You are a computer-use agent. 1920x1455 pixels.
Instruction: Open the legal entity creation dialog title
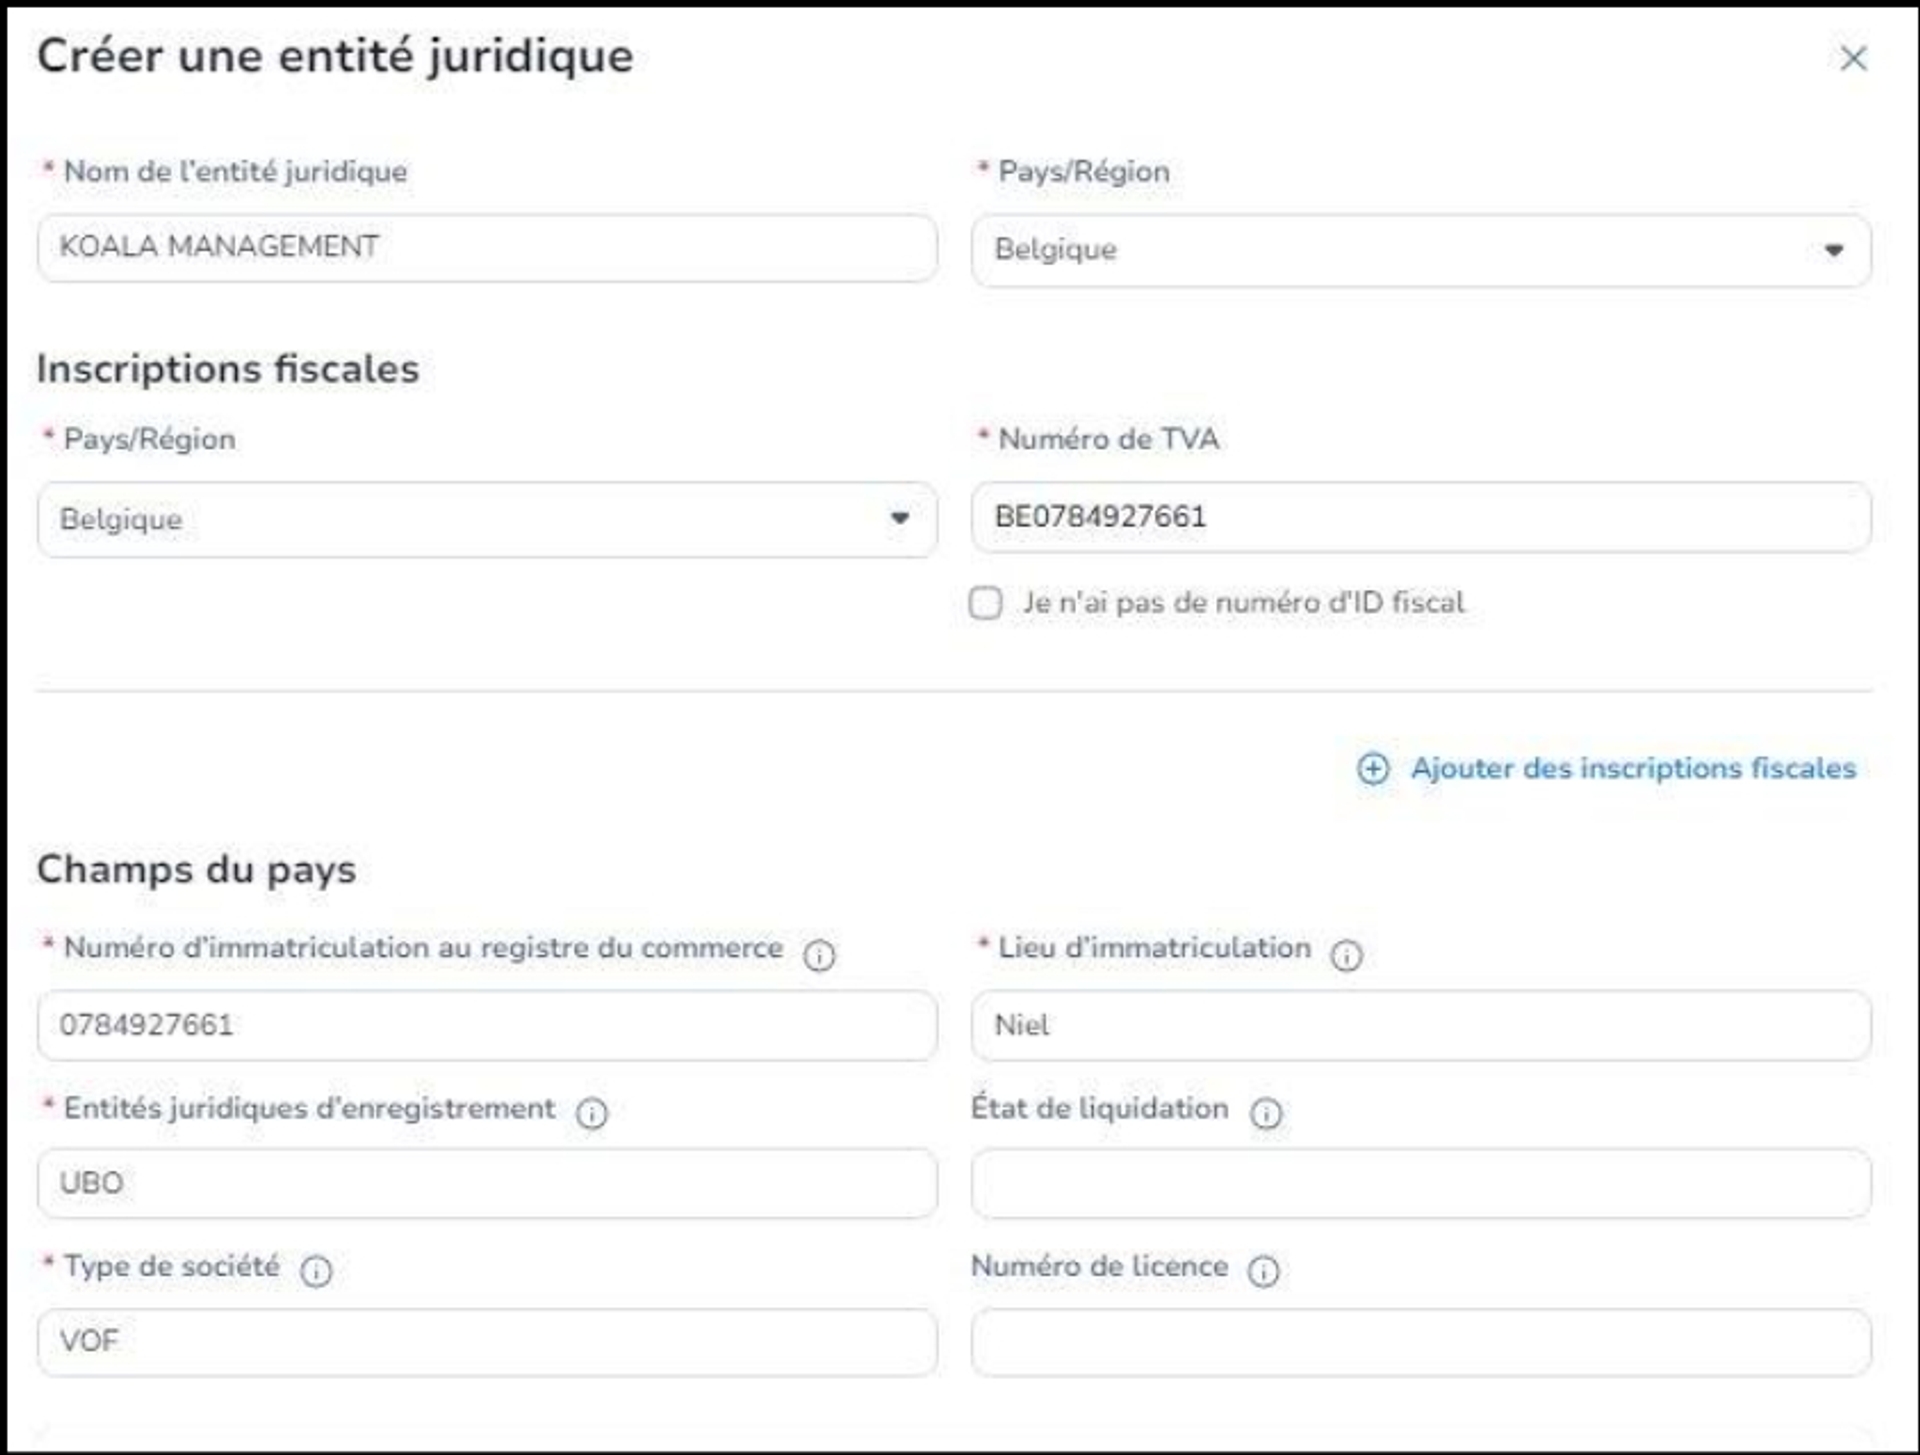coord(335,57)
